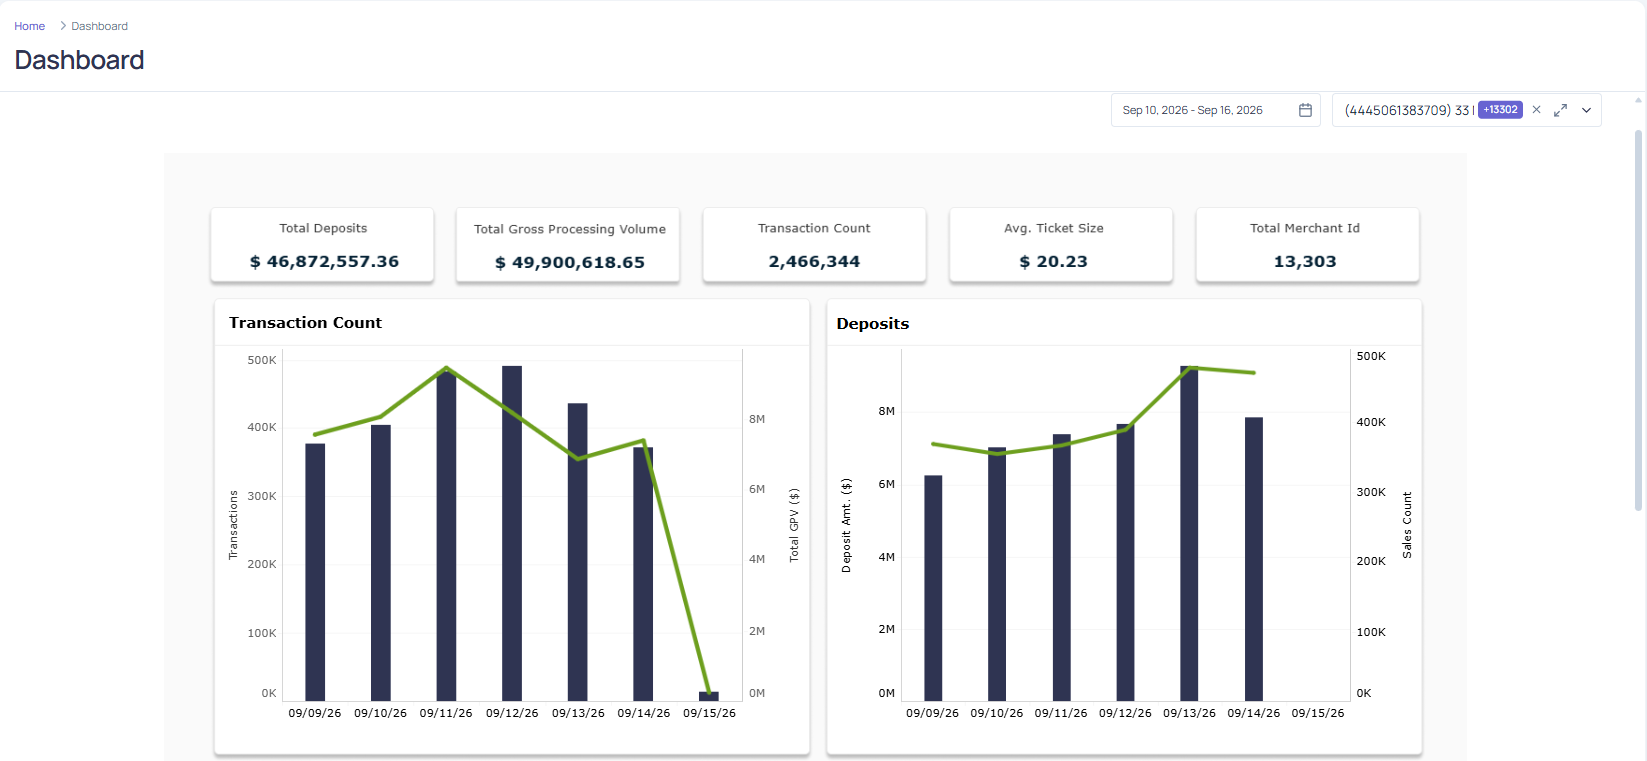Image resolution: width=1647 pixels, height=761 pixels.
Task: Open the calendar date picker icon
Action: (1305, 110)
